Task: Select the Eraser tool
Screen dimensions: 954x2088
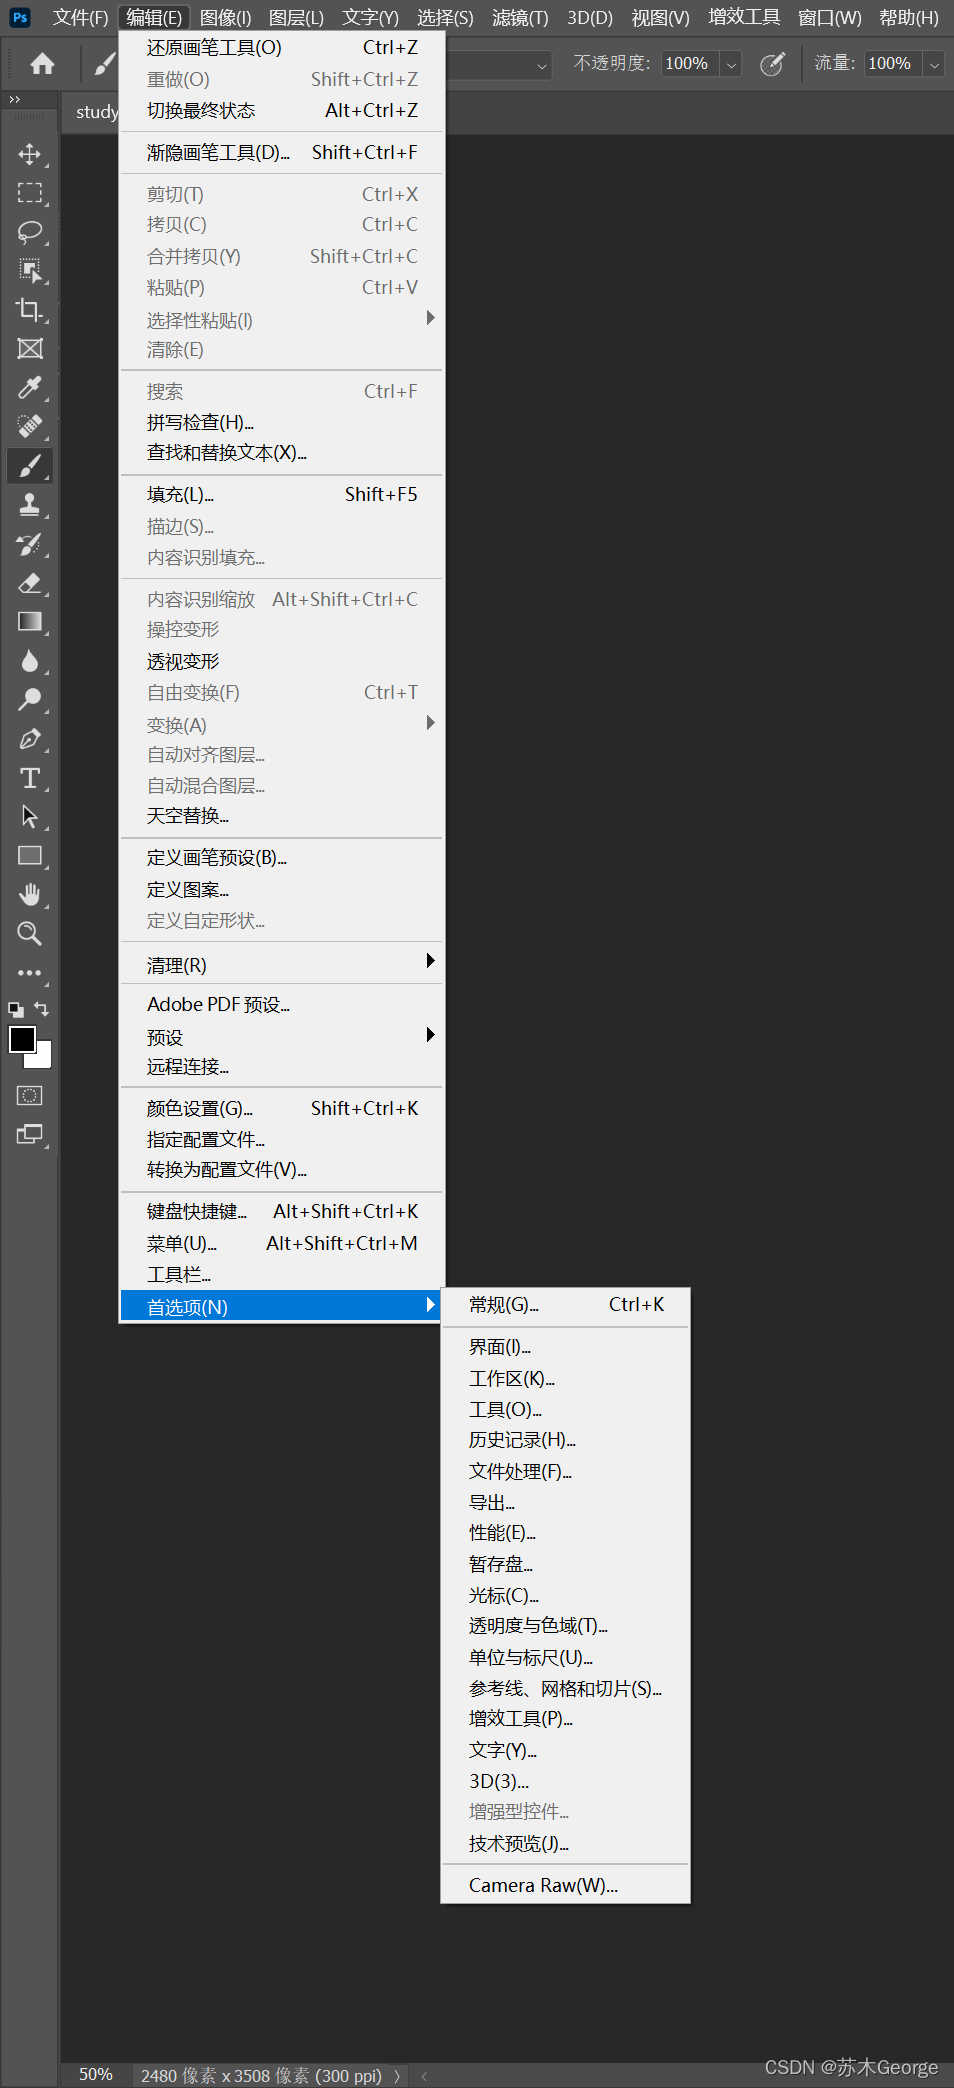Action: point(30,583)
